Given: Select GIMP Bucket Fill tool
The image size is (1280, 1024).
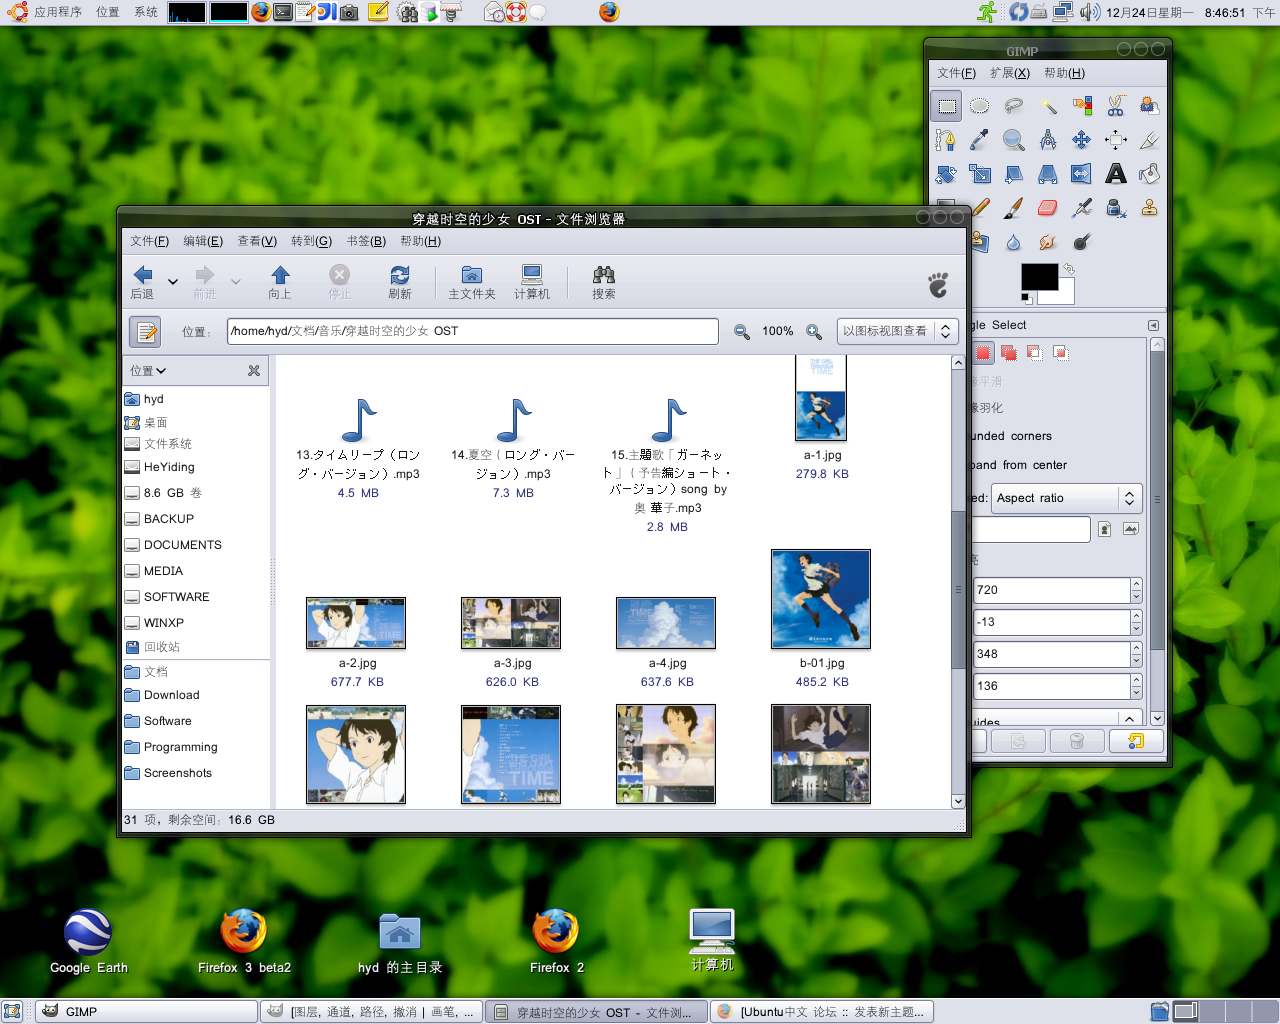Looking at the screenshot, I should click(x=1150, y=174).
